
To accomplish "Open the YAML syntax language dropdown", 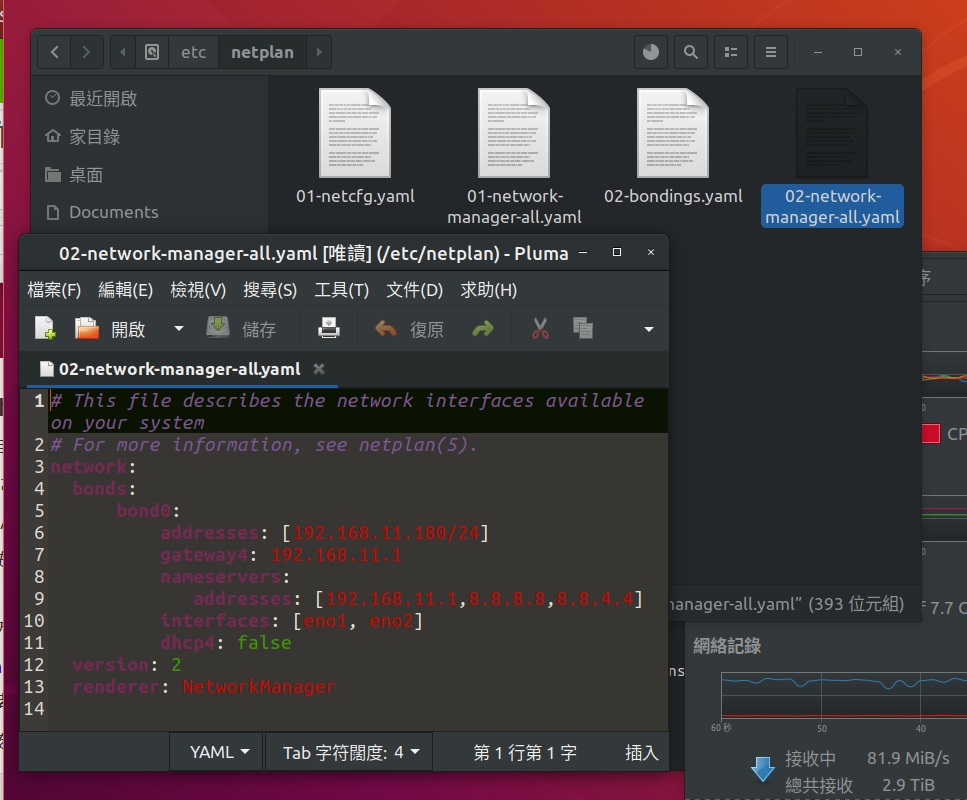I will 219,752.
